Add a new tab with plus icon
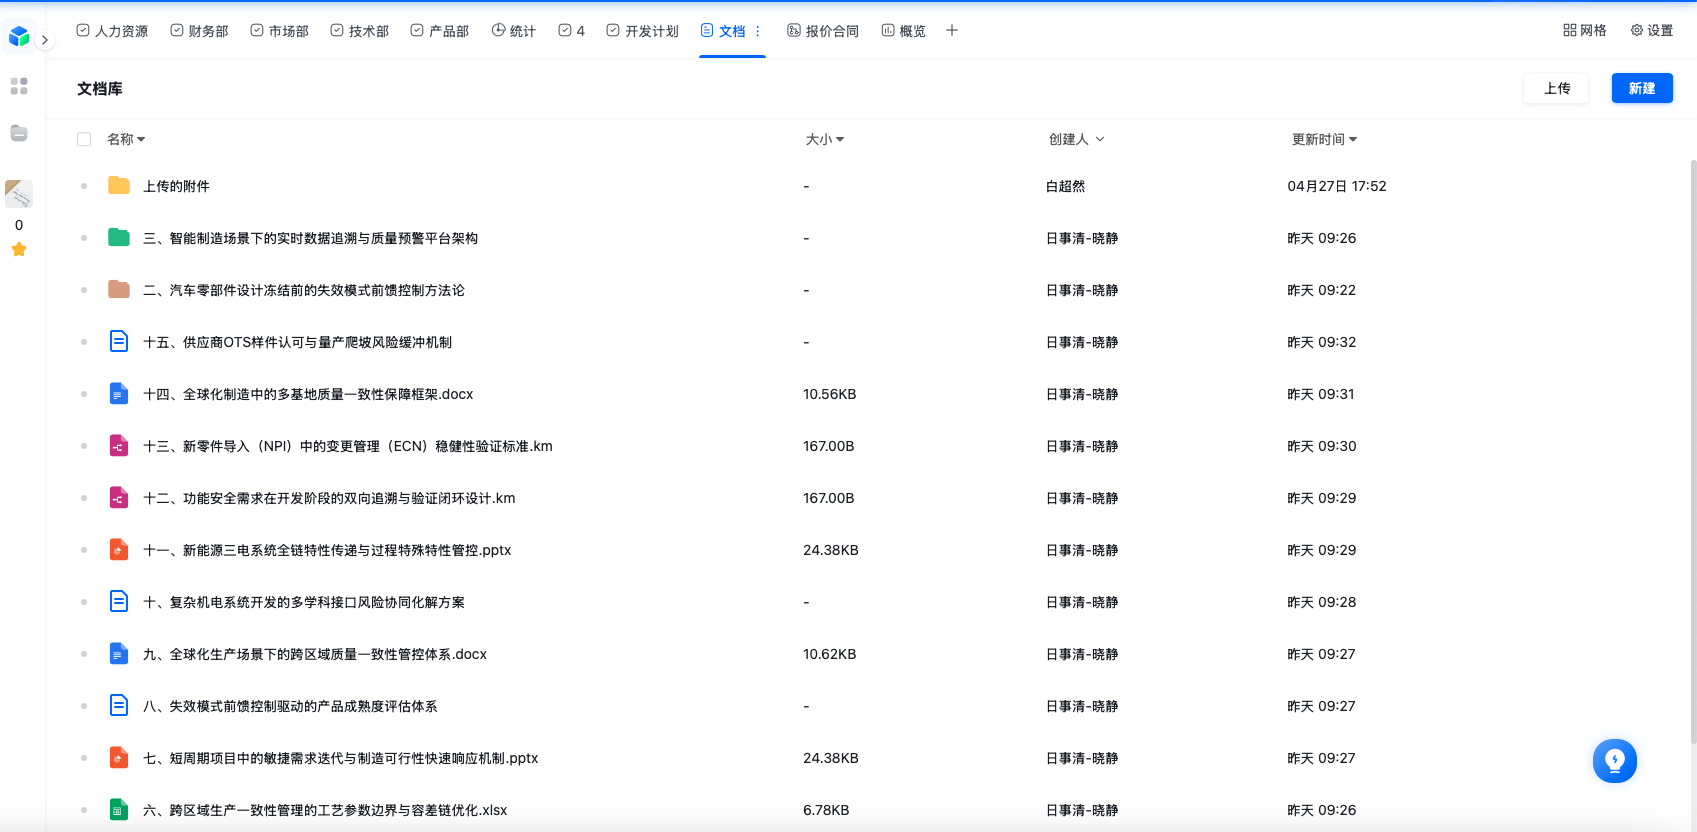 click(x=952, y=31)
